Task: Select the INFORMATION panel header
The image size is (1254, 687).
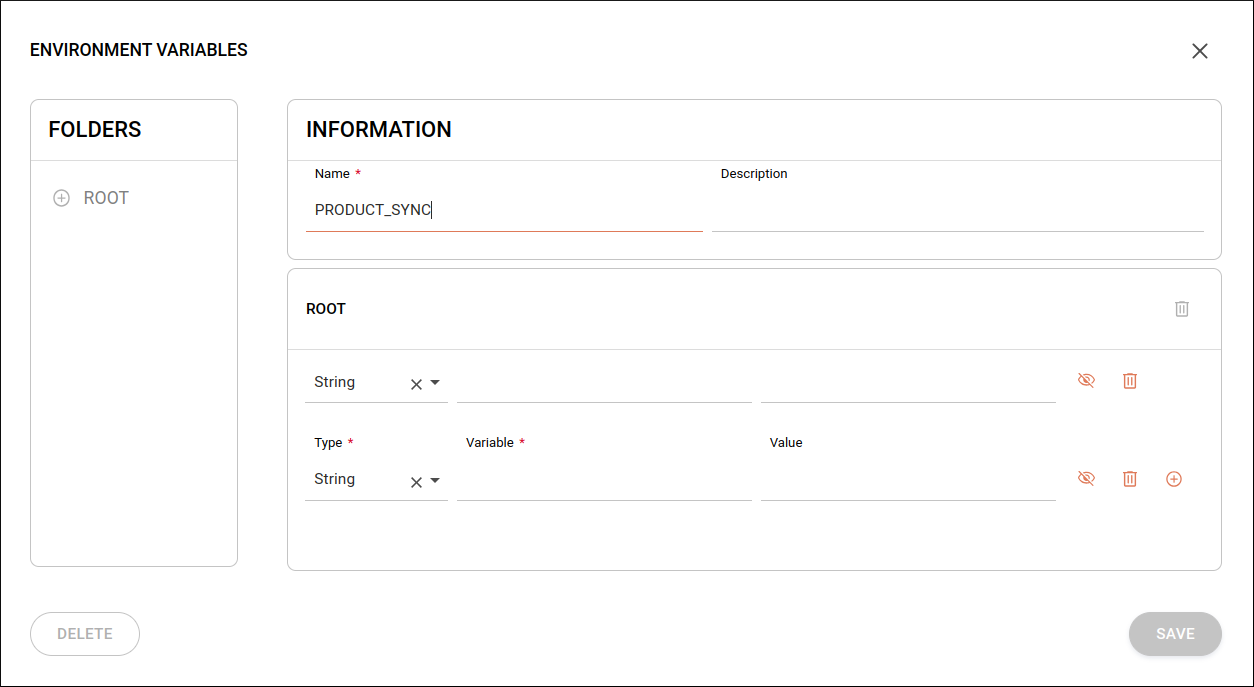Action: click(x=378, y=129)
